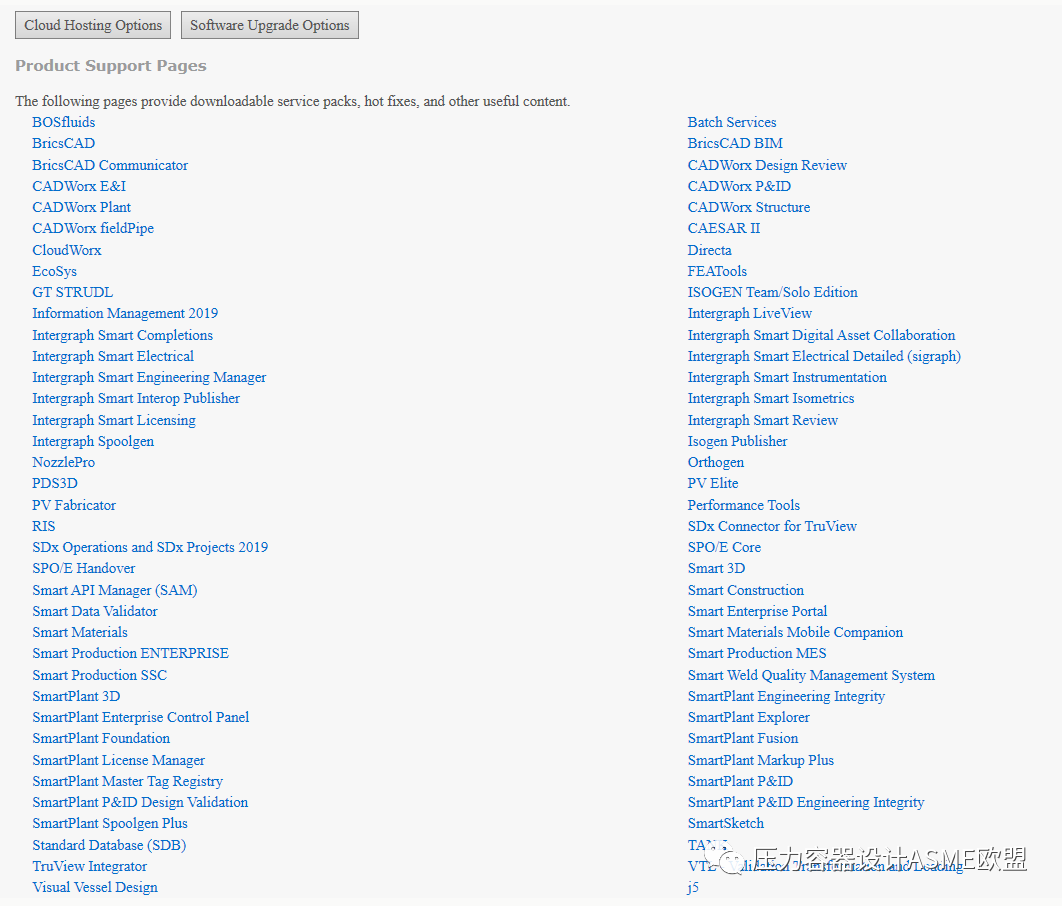Image resolution: width=1062 pixels, height=906 pixels.
Task: Go to SmartPlant Foundation page
Action: click(101, 738)
